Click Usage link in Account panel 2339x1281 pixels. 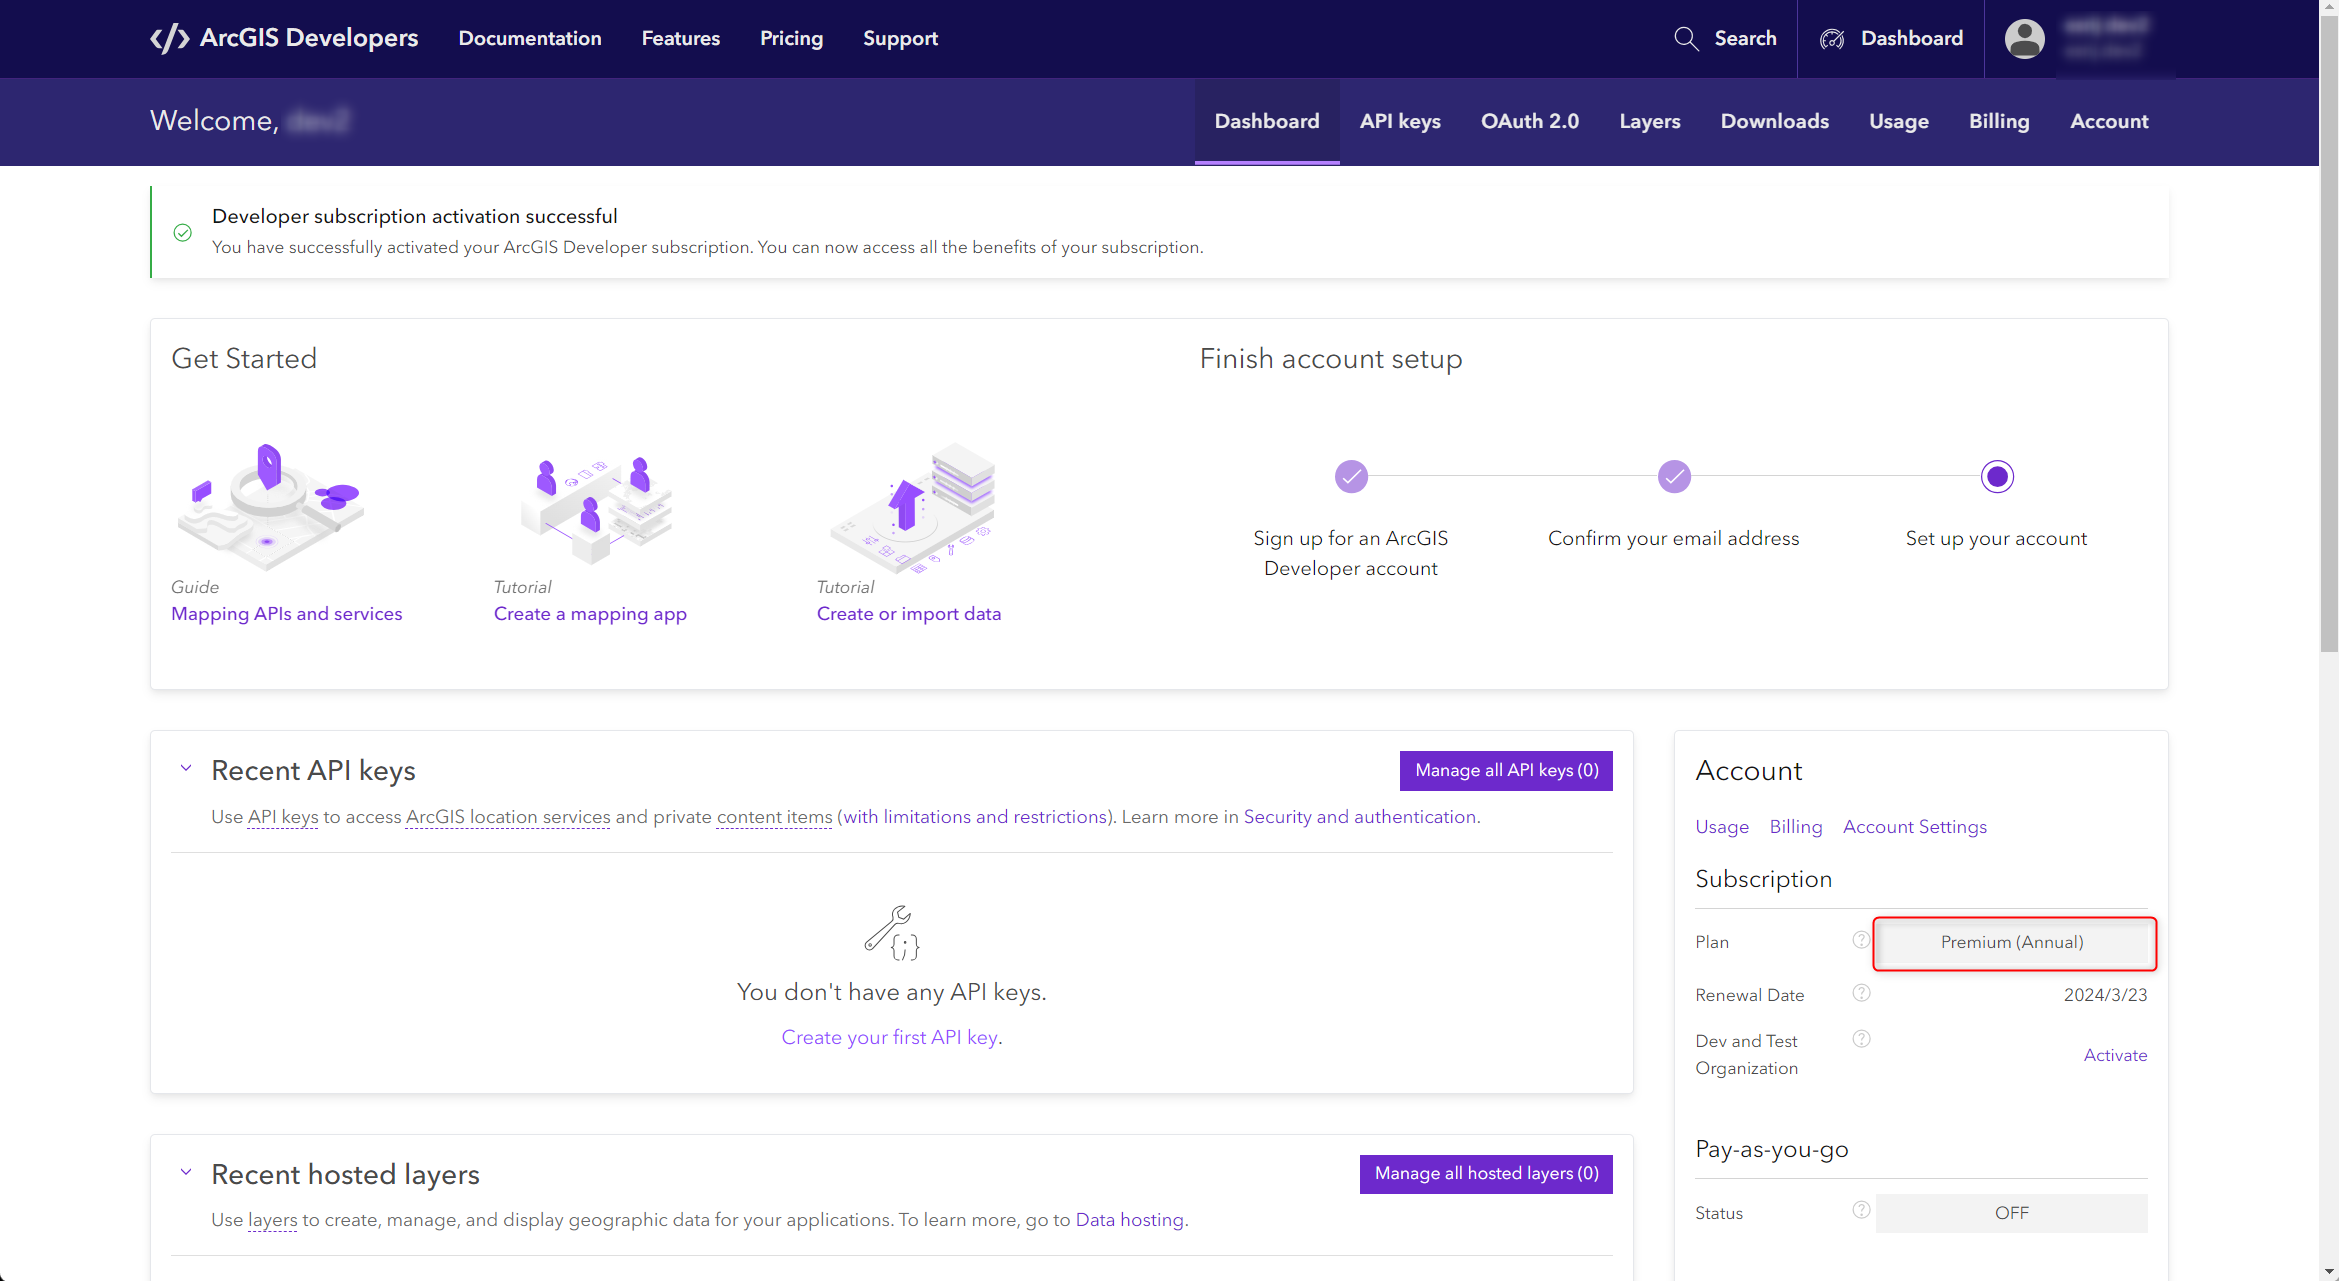click(1722, 827)
